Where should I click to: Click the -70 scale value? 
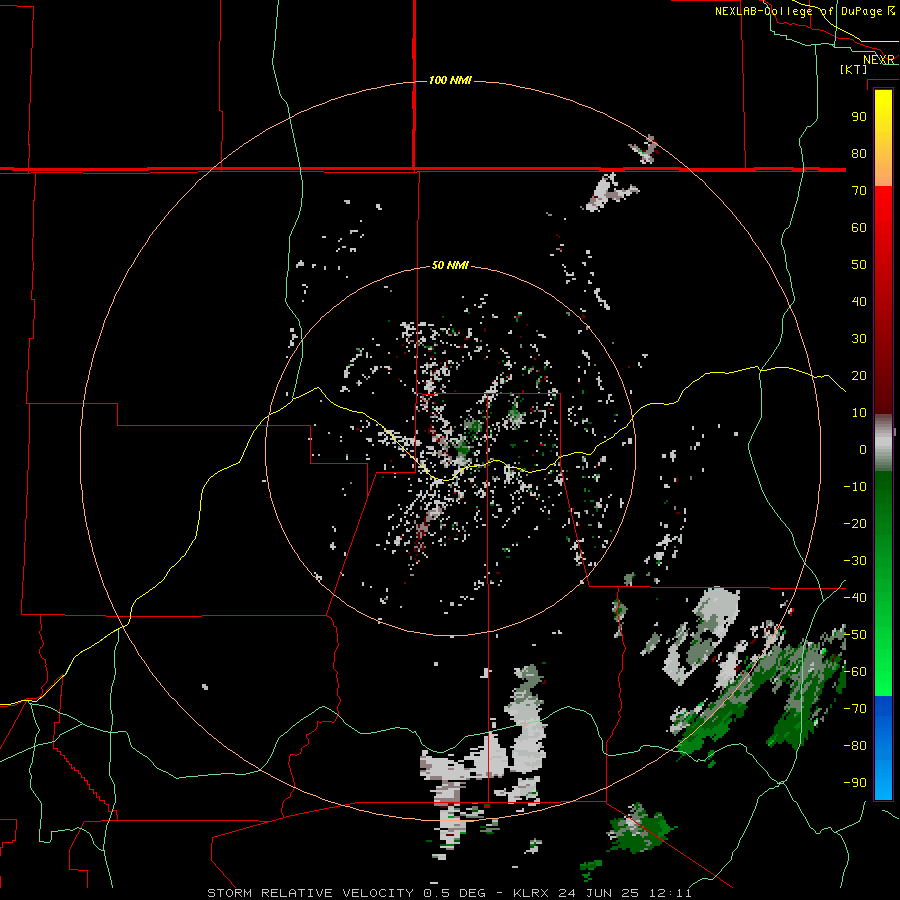click(855, 709)
